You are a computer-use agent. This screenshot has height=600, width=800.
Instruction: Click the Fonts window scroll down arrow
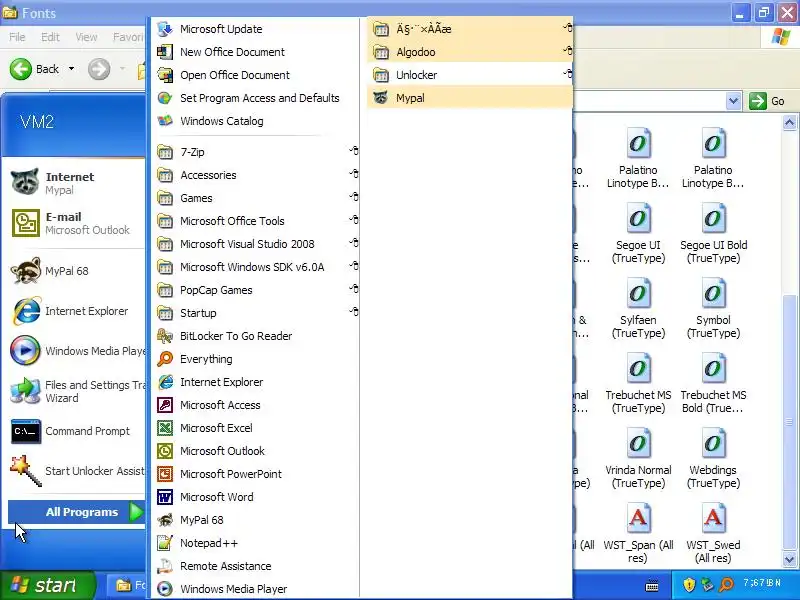(x=789, y=559)
